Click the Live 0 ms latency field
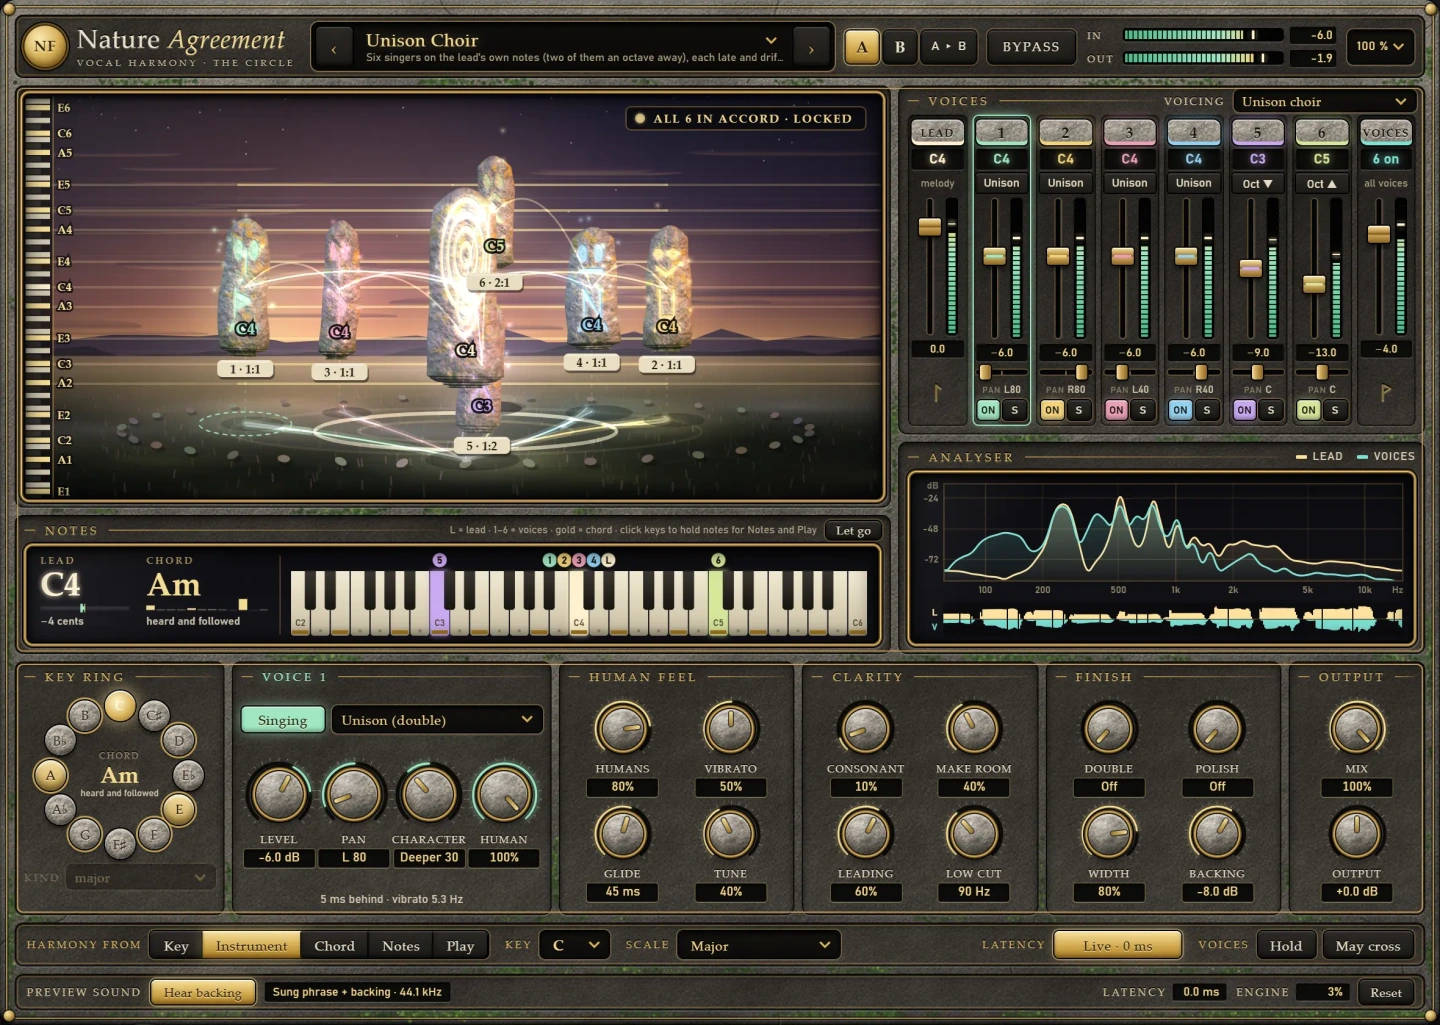 pos(1117,945)
